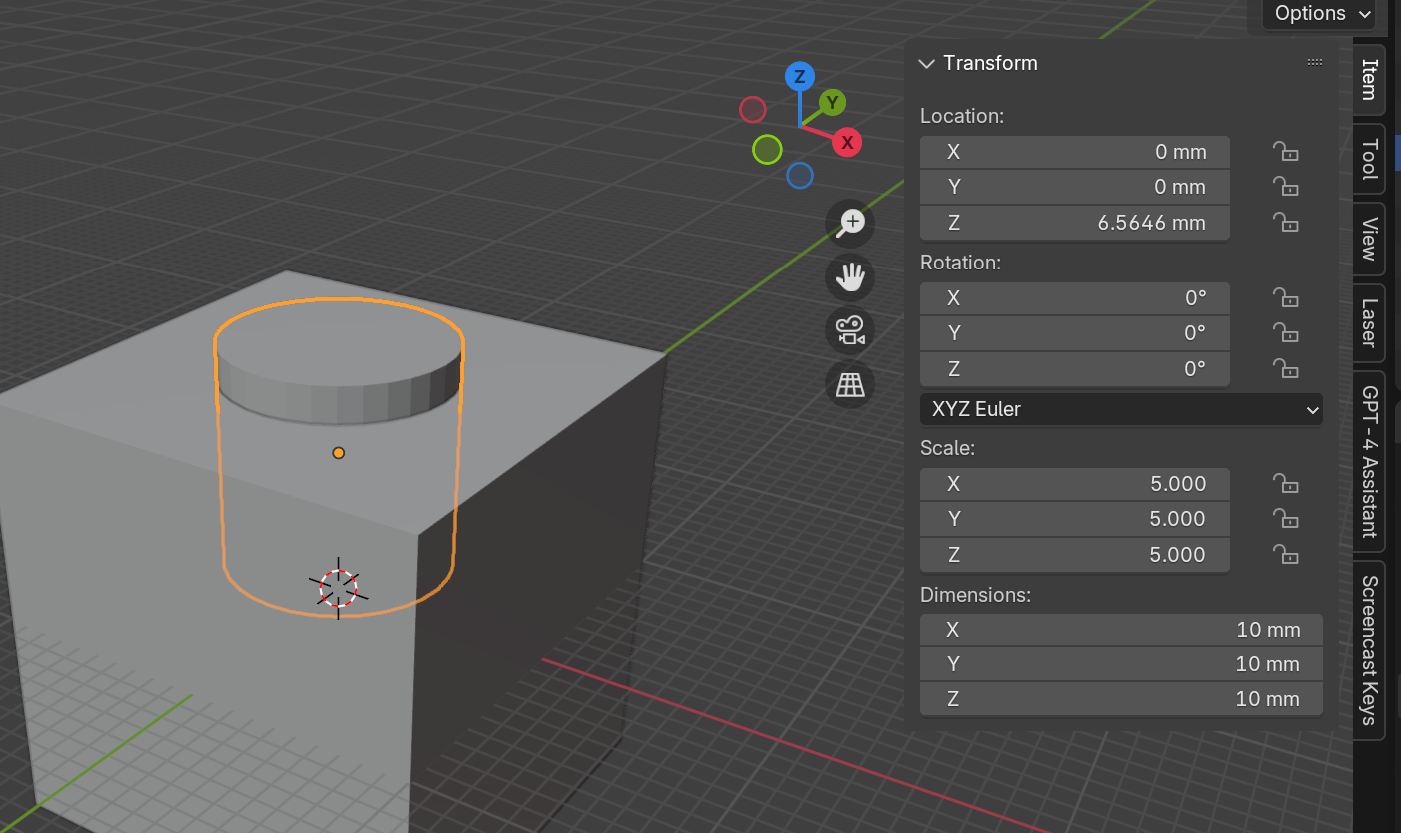Viewport: 1401px width, 833px height.
Task: Switch to the View sidebar tab
Action: pos(1368,239)
